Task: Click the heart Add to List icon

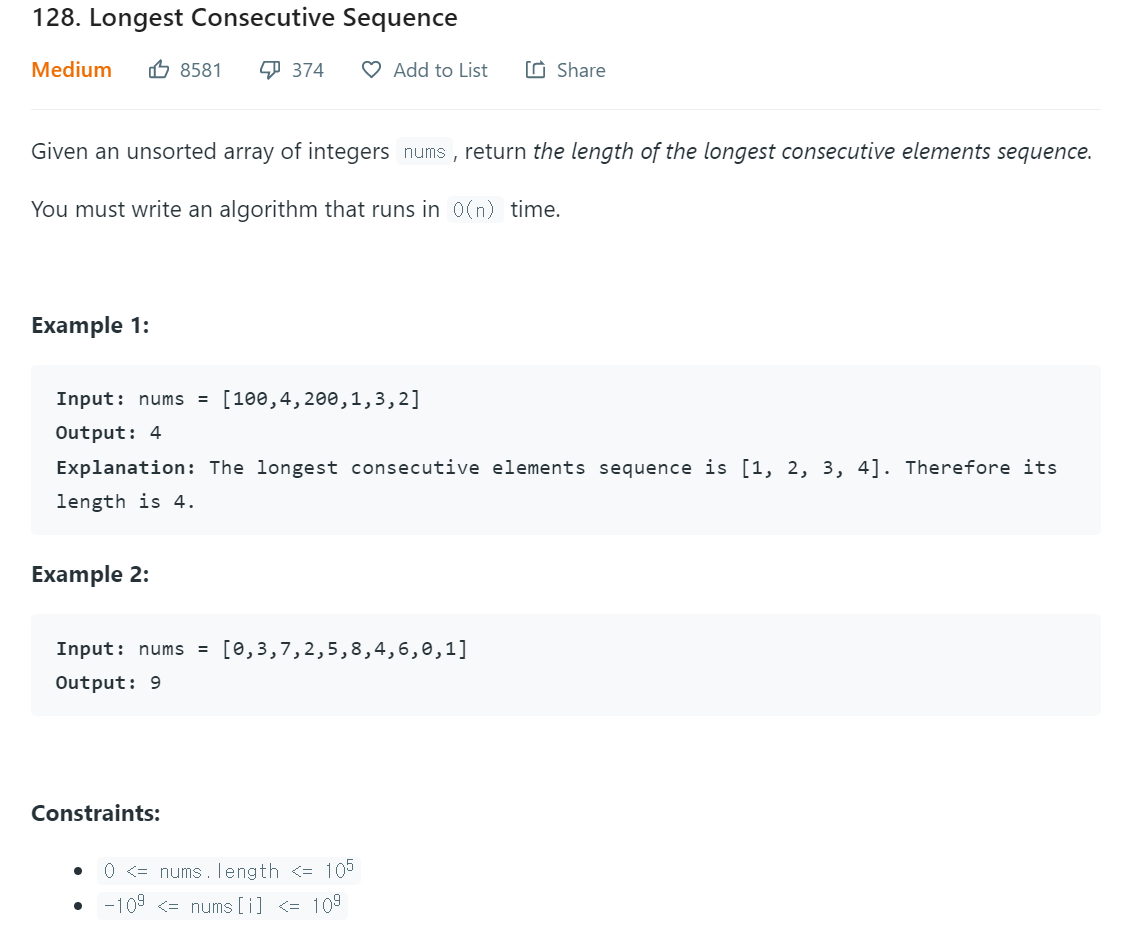Action: (x=371, y=70)
